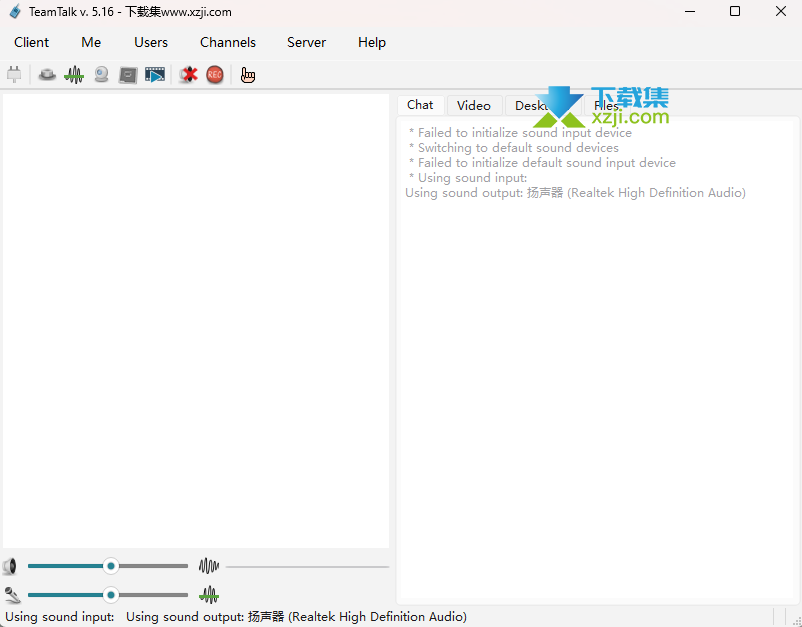Click waveform icon next to volume meter

coord(209,566)
